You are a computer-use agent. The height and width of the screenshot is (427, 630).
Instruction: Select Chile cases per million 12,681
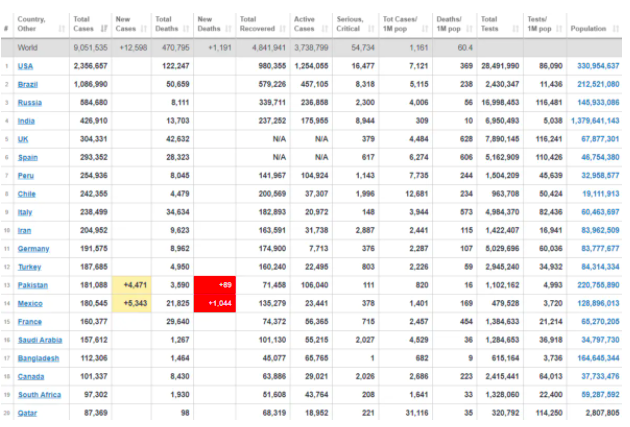[x=417, y=194]
